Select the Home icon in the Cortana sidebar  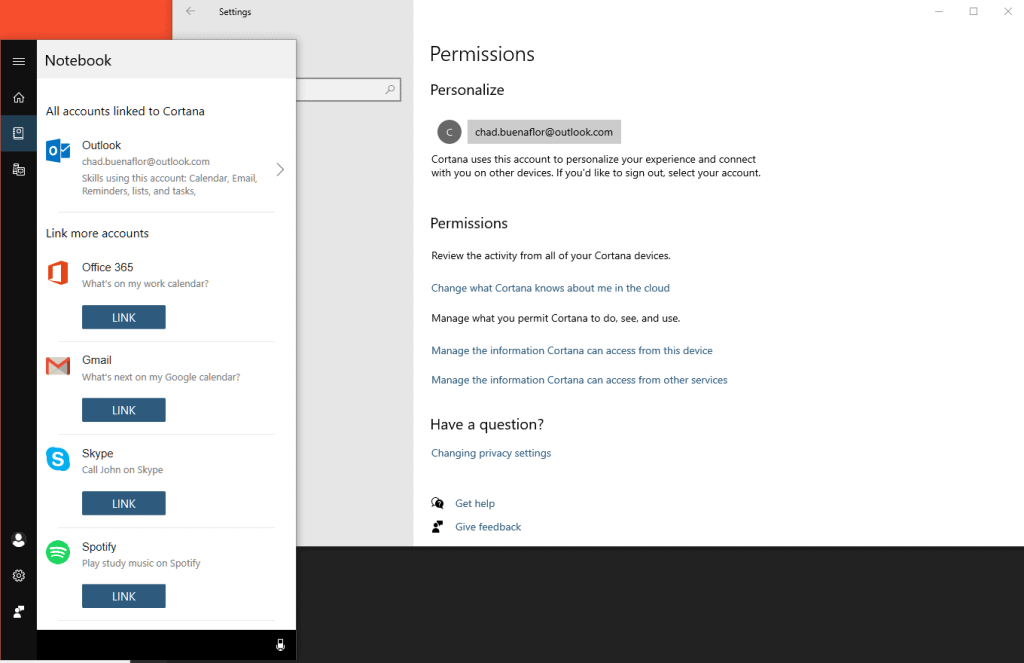(x=18, y=97)
